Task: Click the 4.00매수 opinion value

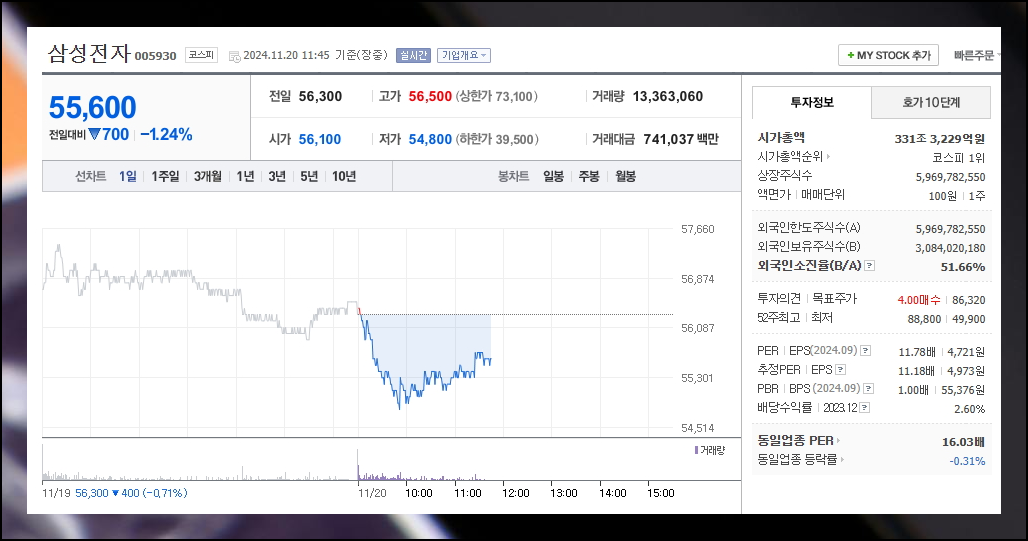Action: [919, 300]
